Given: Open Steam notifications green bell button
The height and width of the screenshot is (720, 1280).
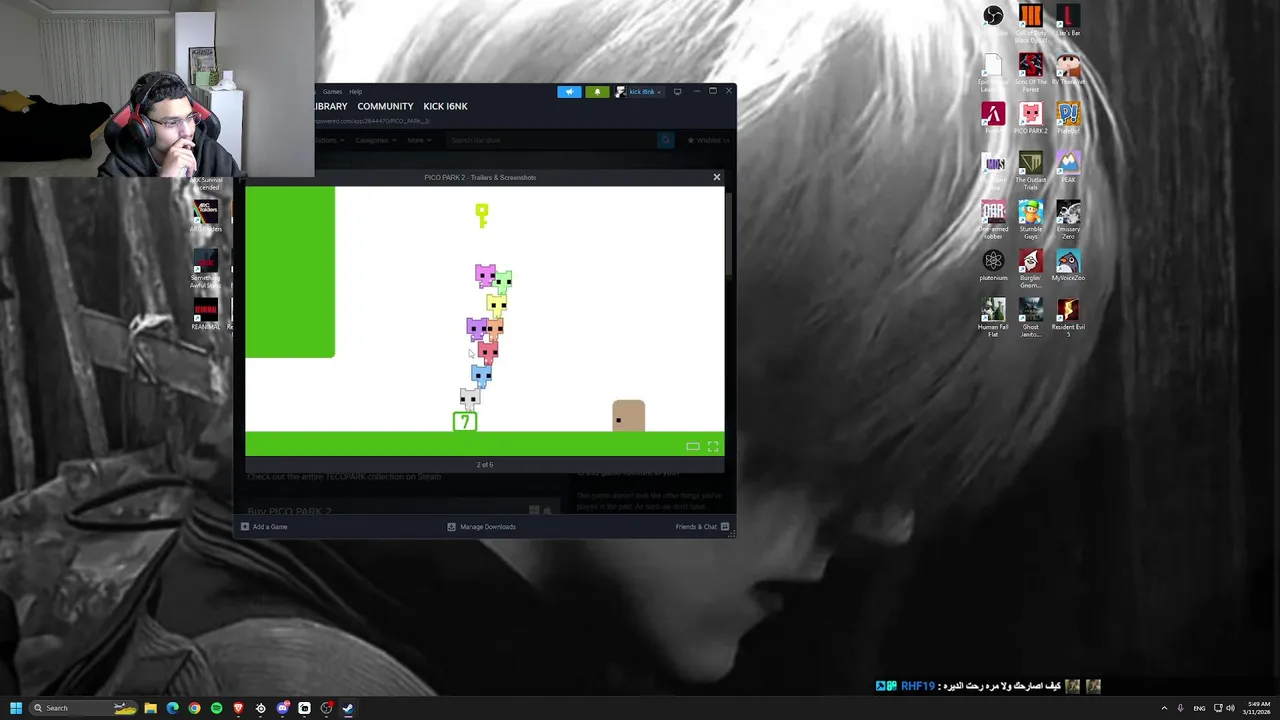Looking at the screenshot, I should 597,92.
